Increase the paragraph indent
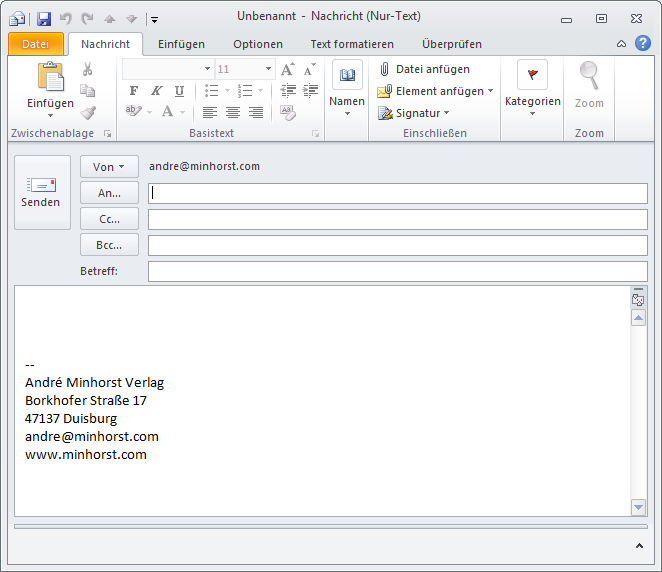The width and height of the screenshot is (662, 572). (x=310, y=91)
